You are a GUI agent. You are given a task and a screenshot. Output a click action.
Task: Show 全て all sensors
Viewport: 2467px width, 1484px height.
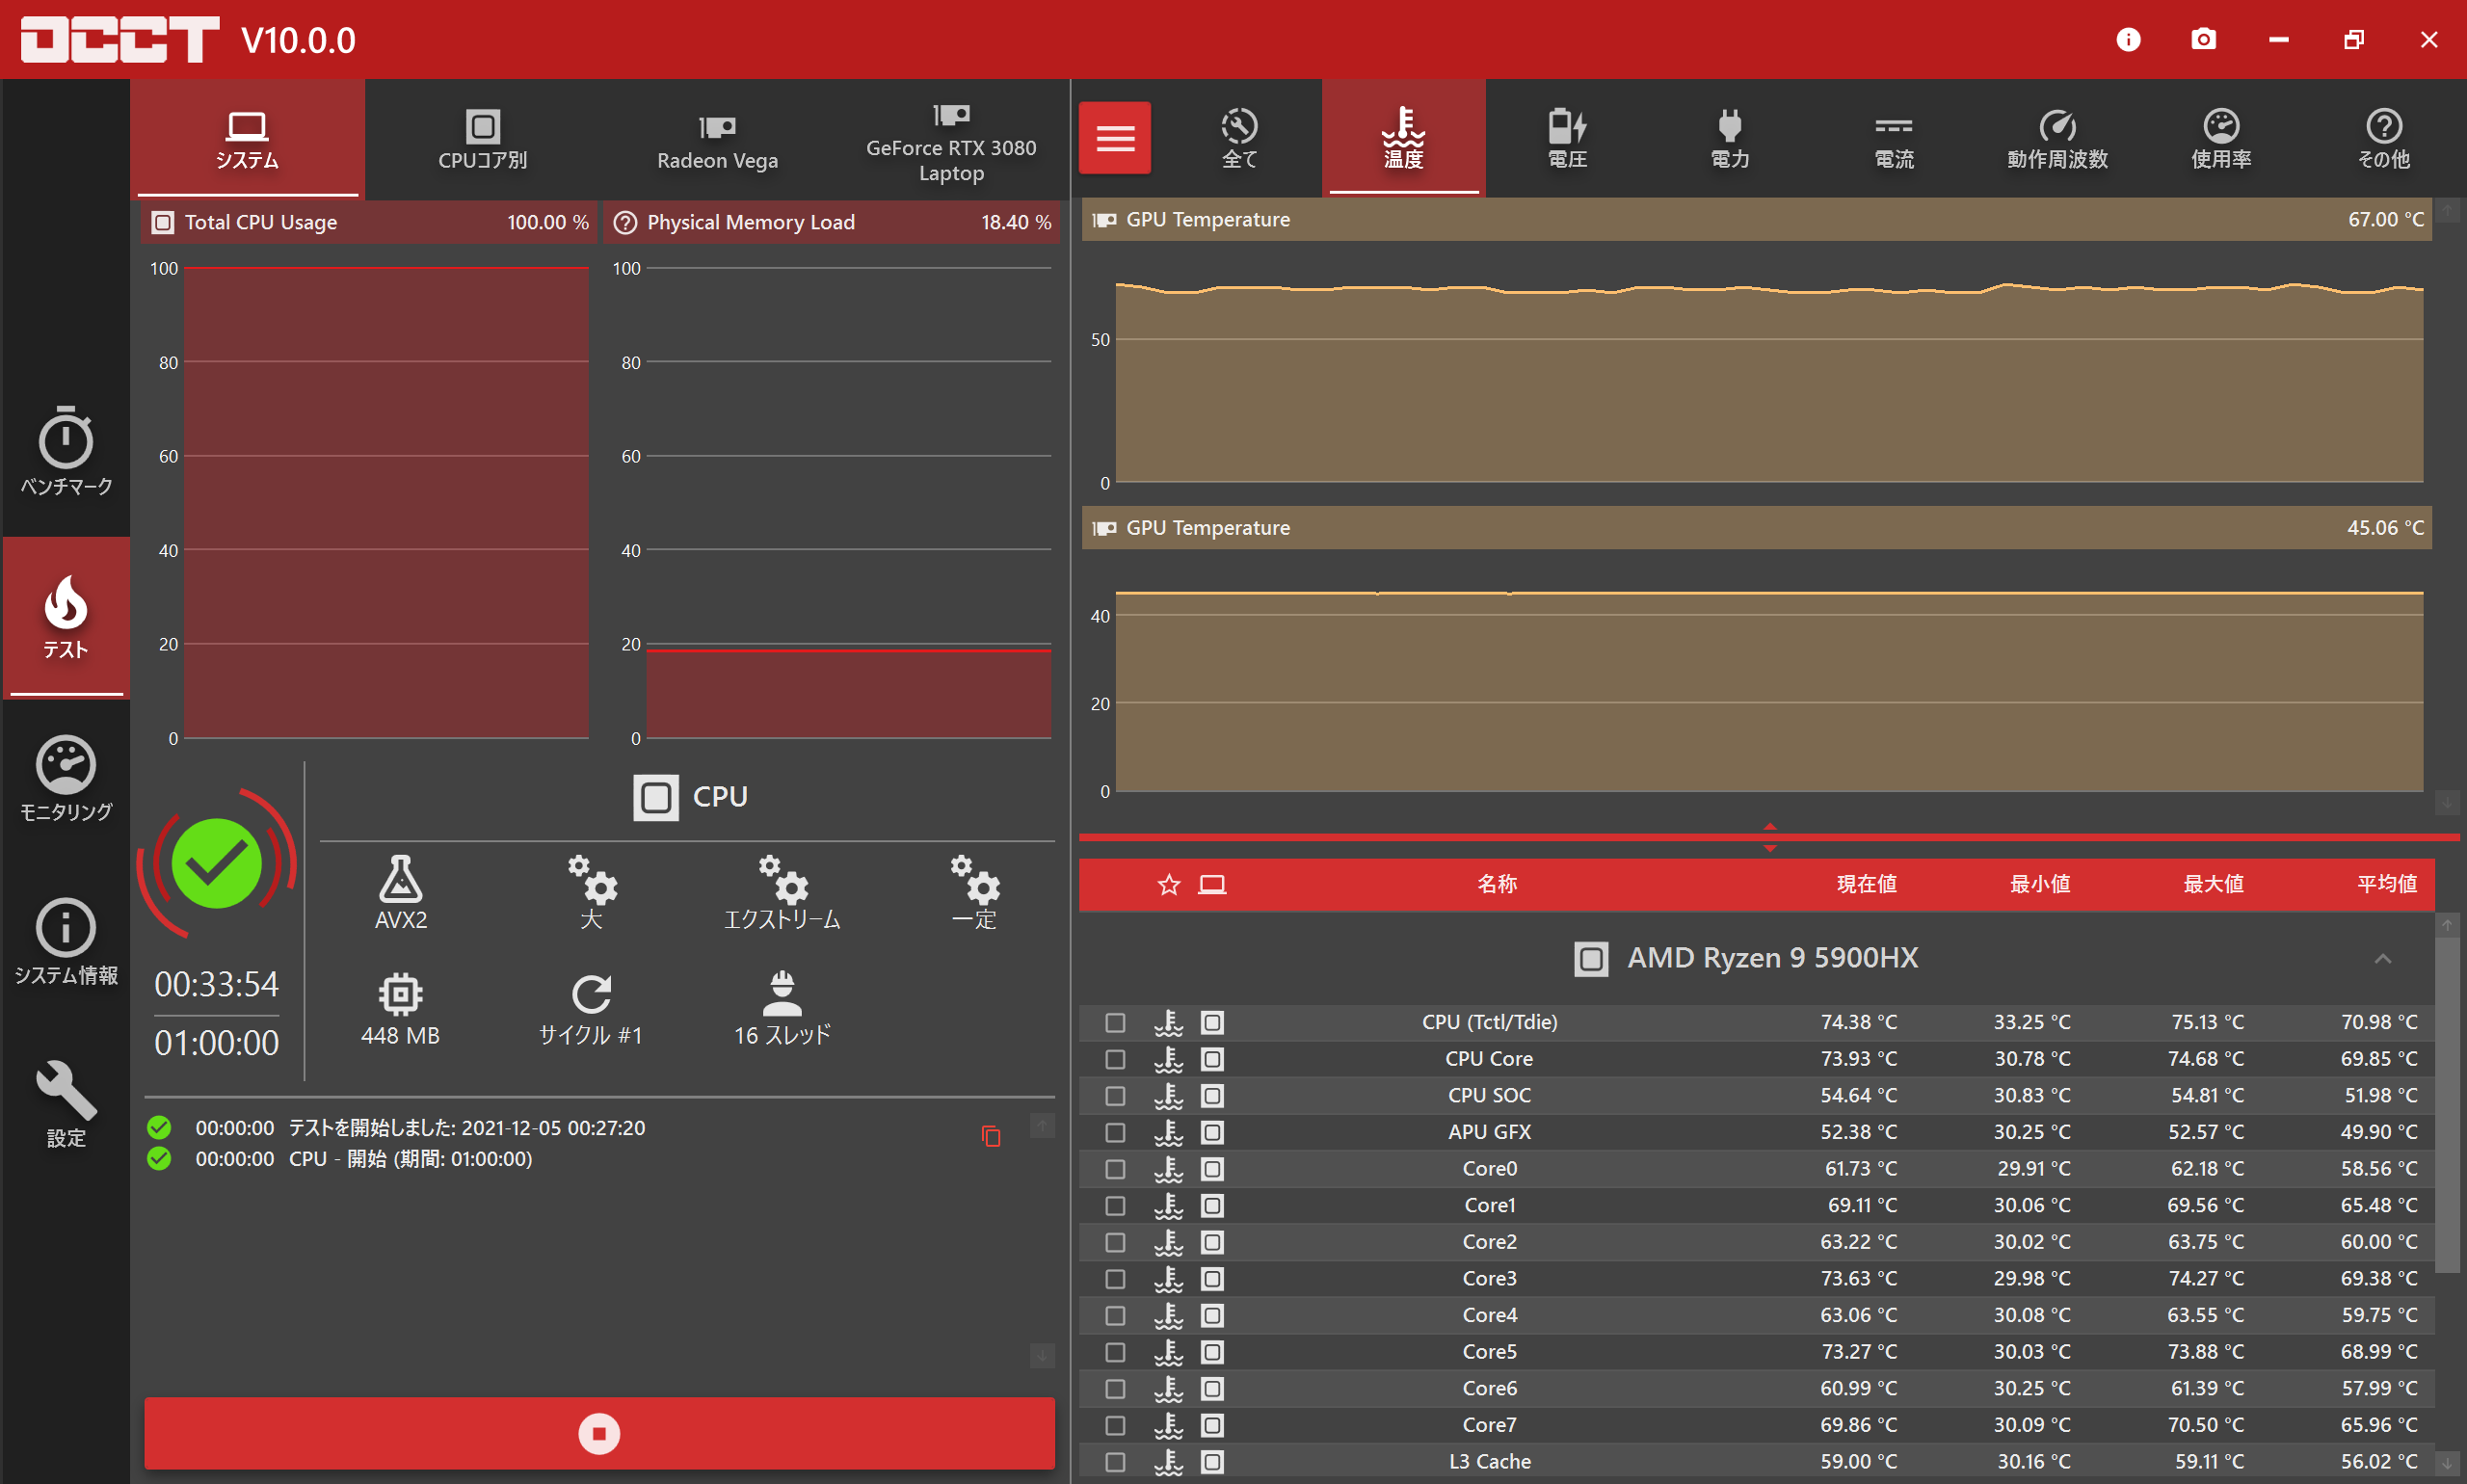pos(1239,138)
